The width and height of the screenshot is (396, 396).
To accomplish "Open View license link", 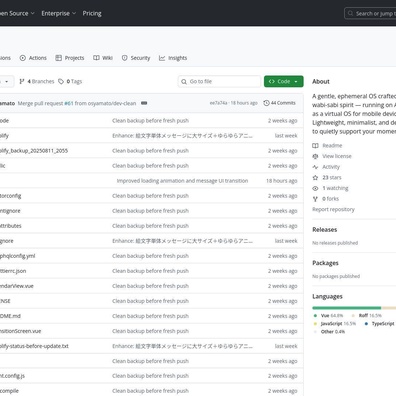I will (337, 156).
